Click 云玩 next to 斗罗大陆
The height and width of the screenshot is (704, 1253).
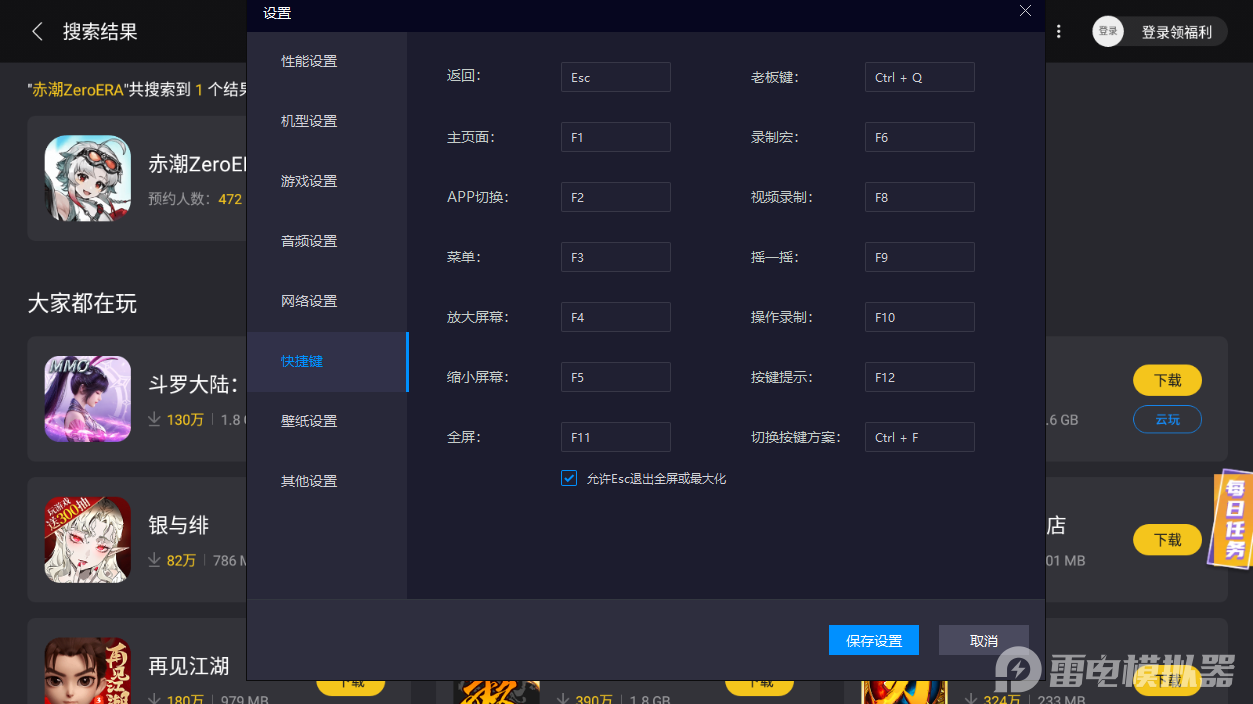1167,419
